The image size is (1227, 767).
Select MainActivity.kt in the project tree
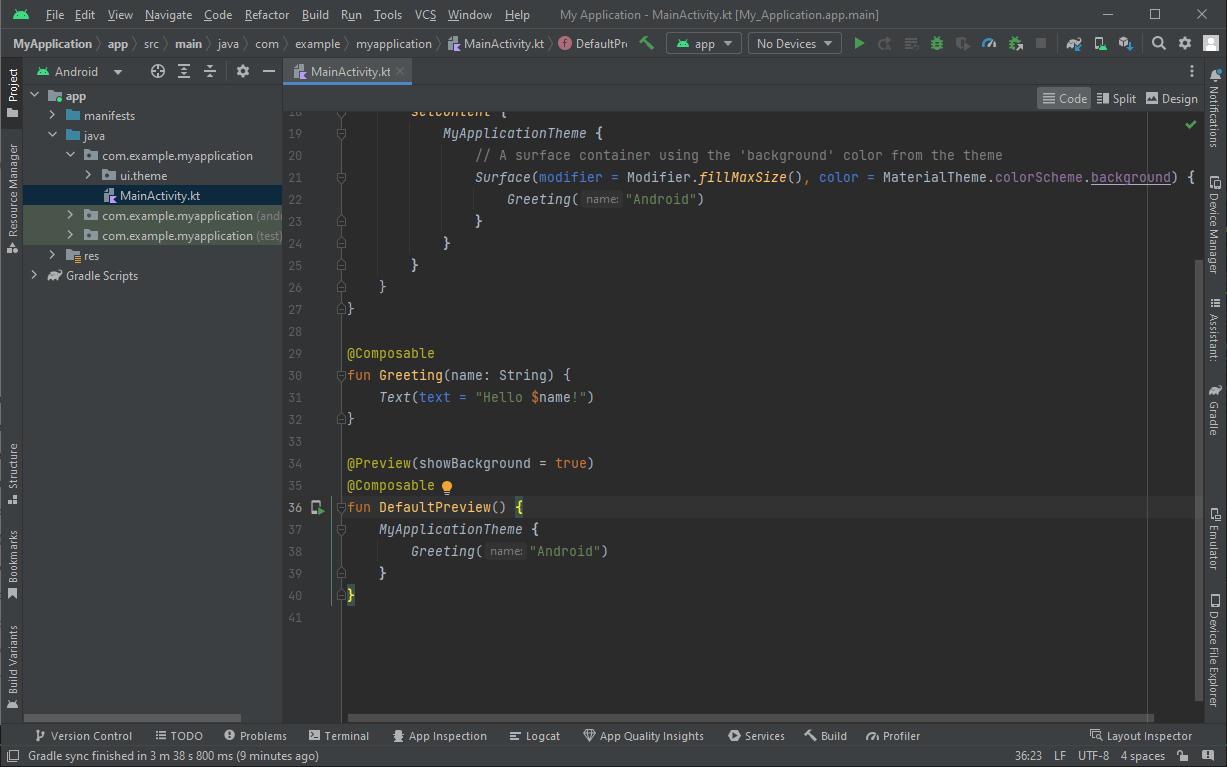click(152, 196)
